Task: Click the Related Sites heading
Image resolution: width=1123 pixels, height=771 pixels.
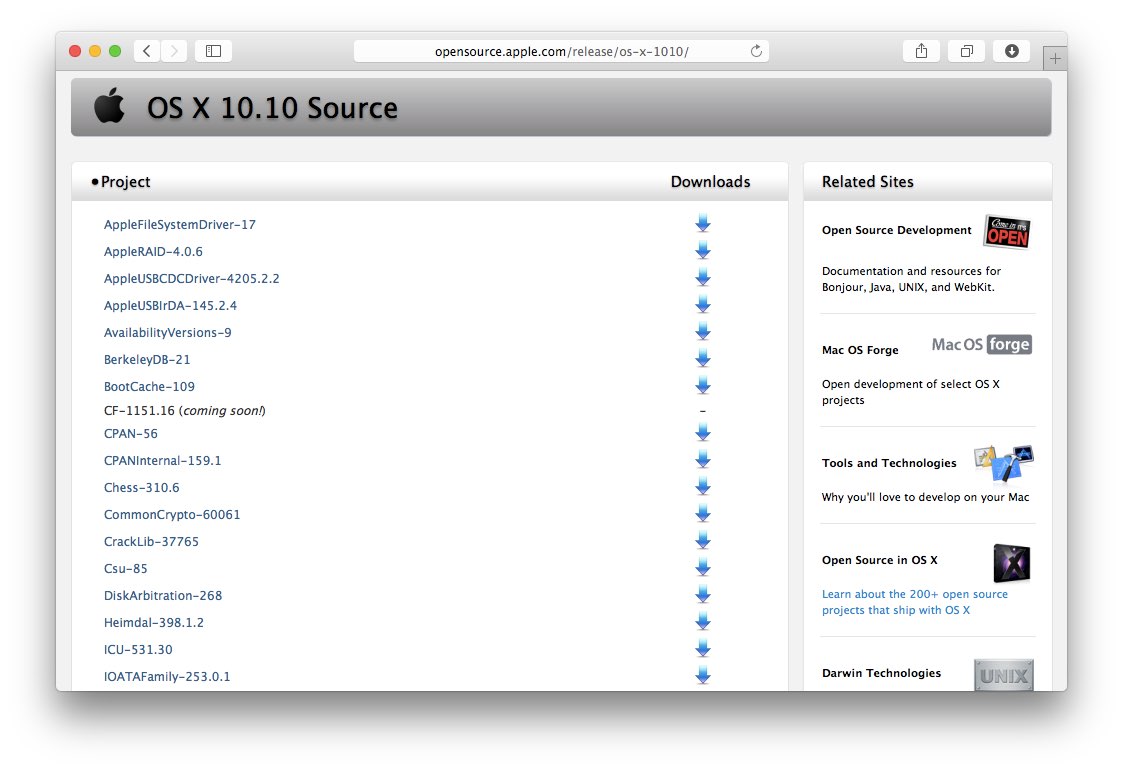Action: pos(867,182)
